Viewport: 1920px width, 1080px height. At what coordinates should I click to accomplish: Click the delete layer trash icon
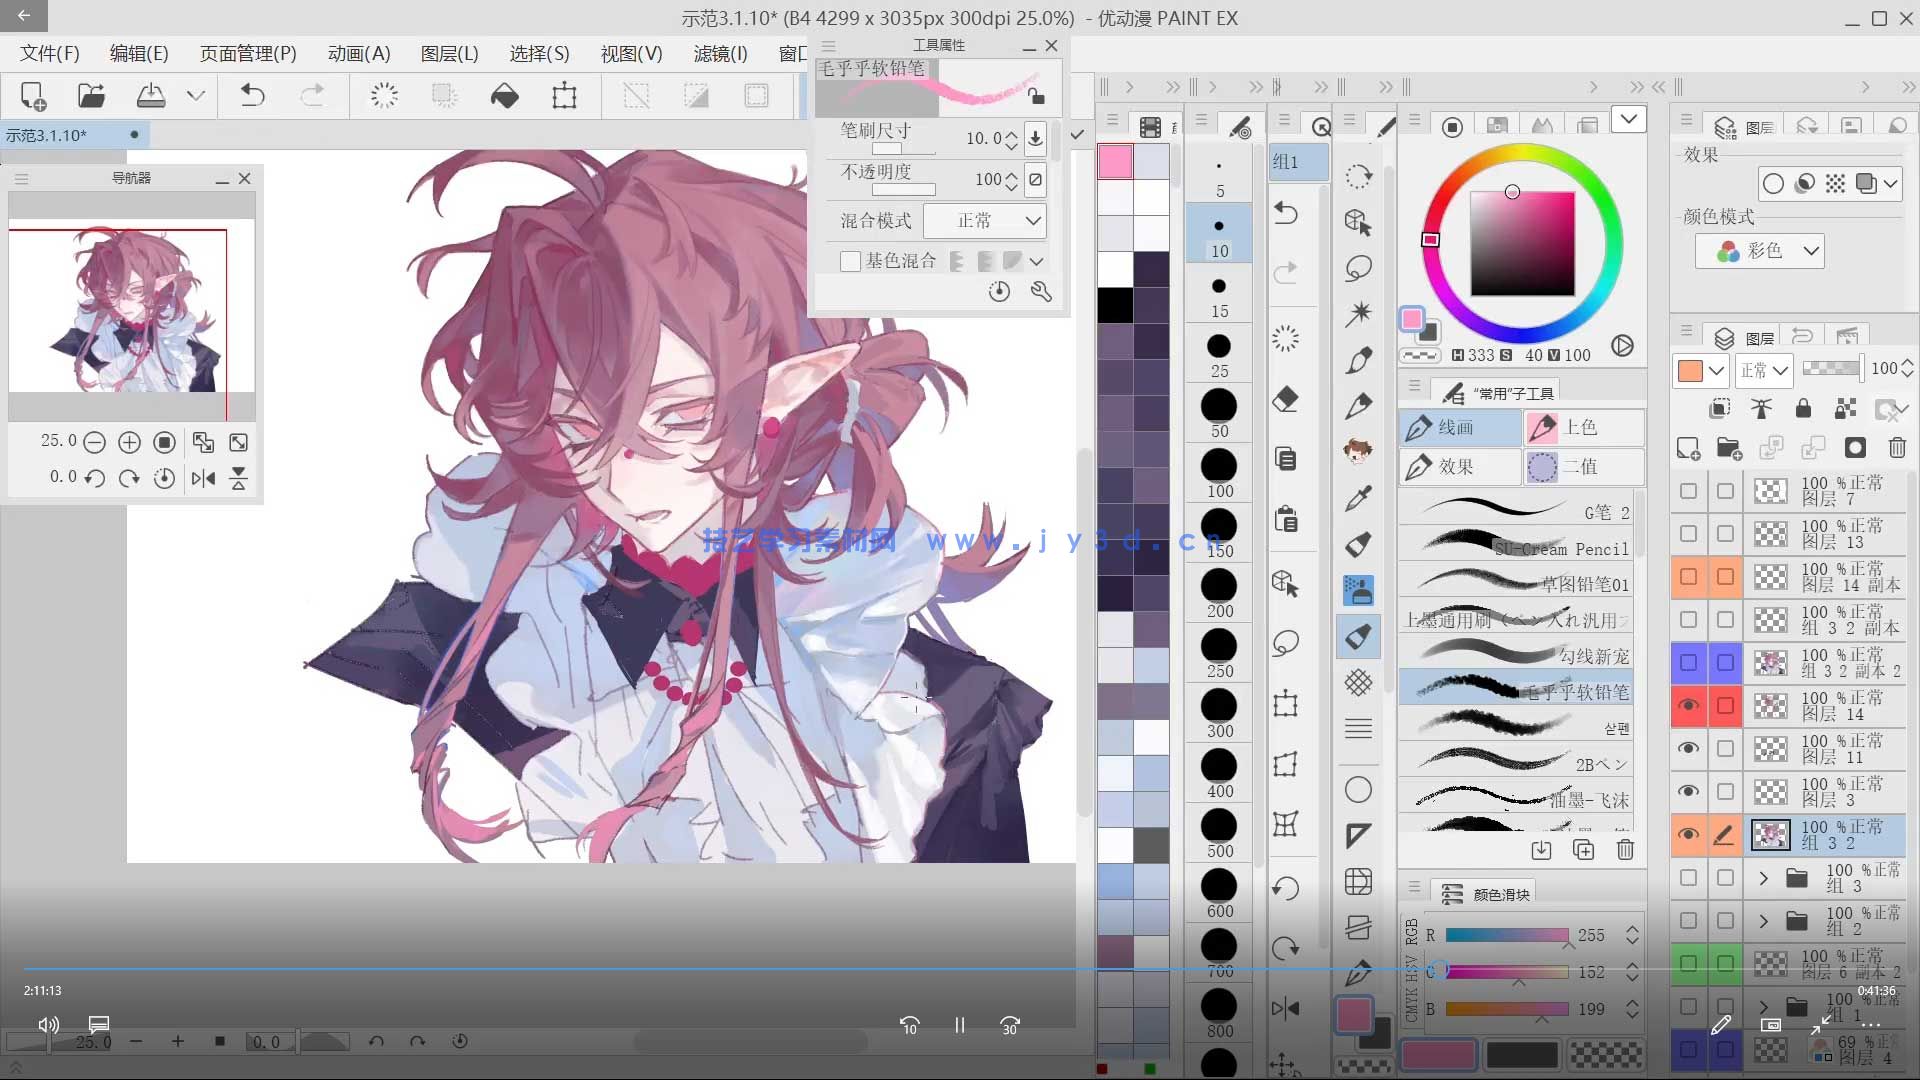pos(1897,448)
